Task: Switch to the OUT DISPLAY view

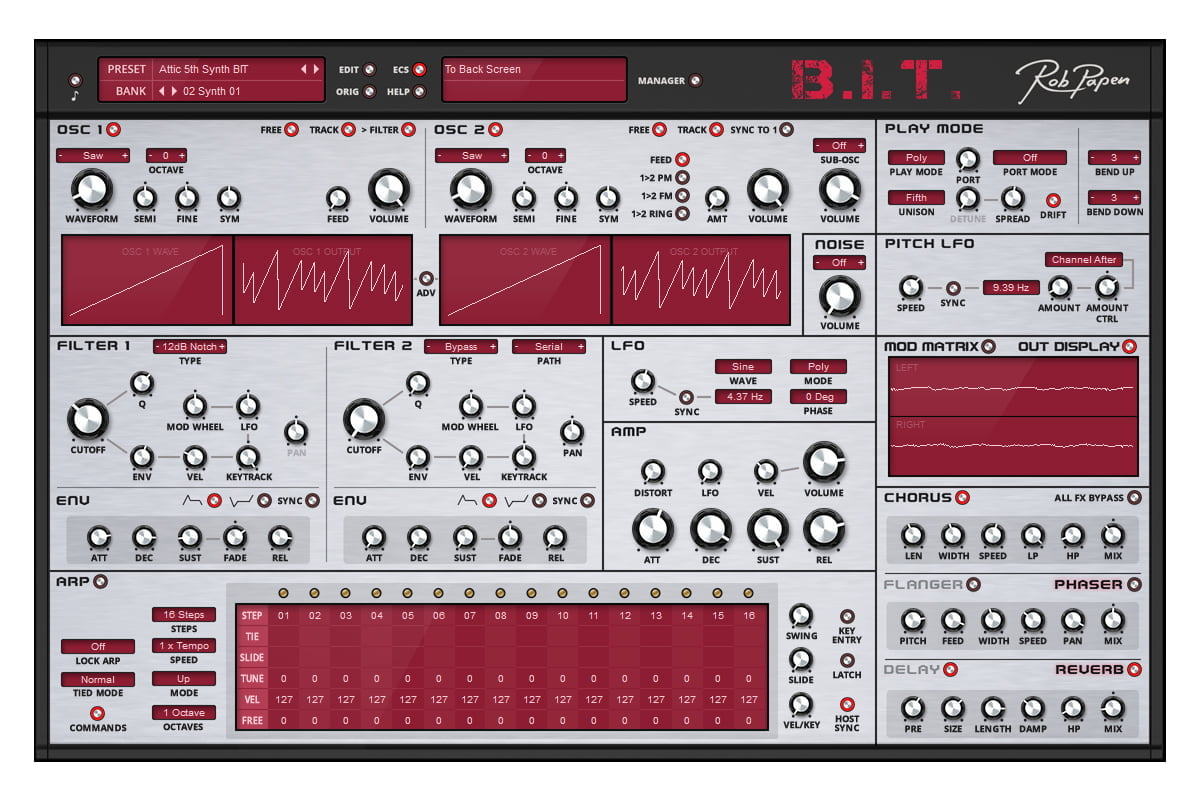Action: click(x=1130, y=347)
